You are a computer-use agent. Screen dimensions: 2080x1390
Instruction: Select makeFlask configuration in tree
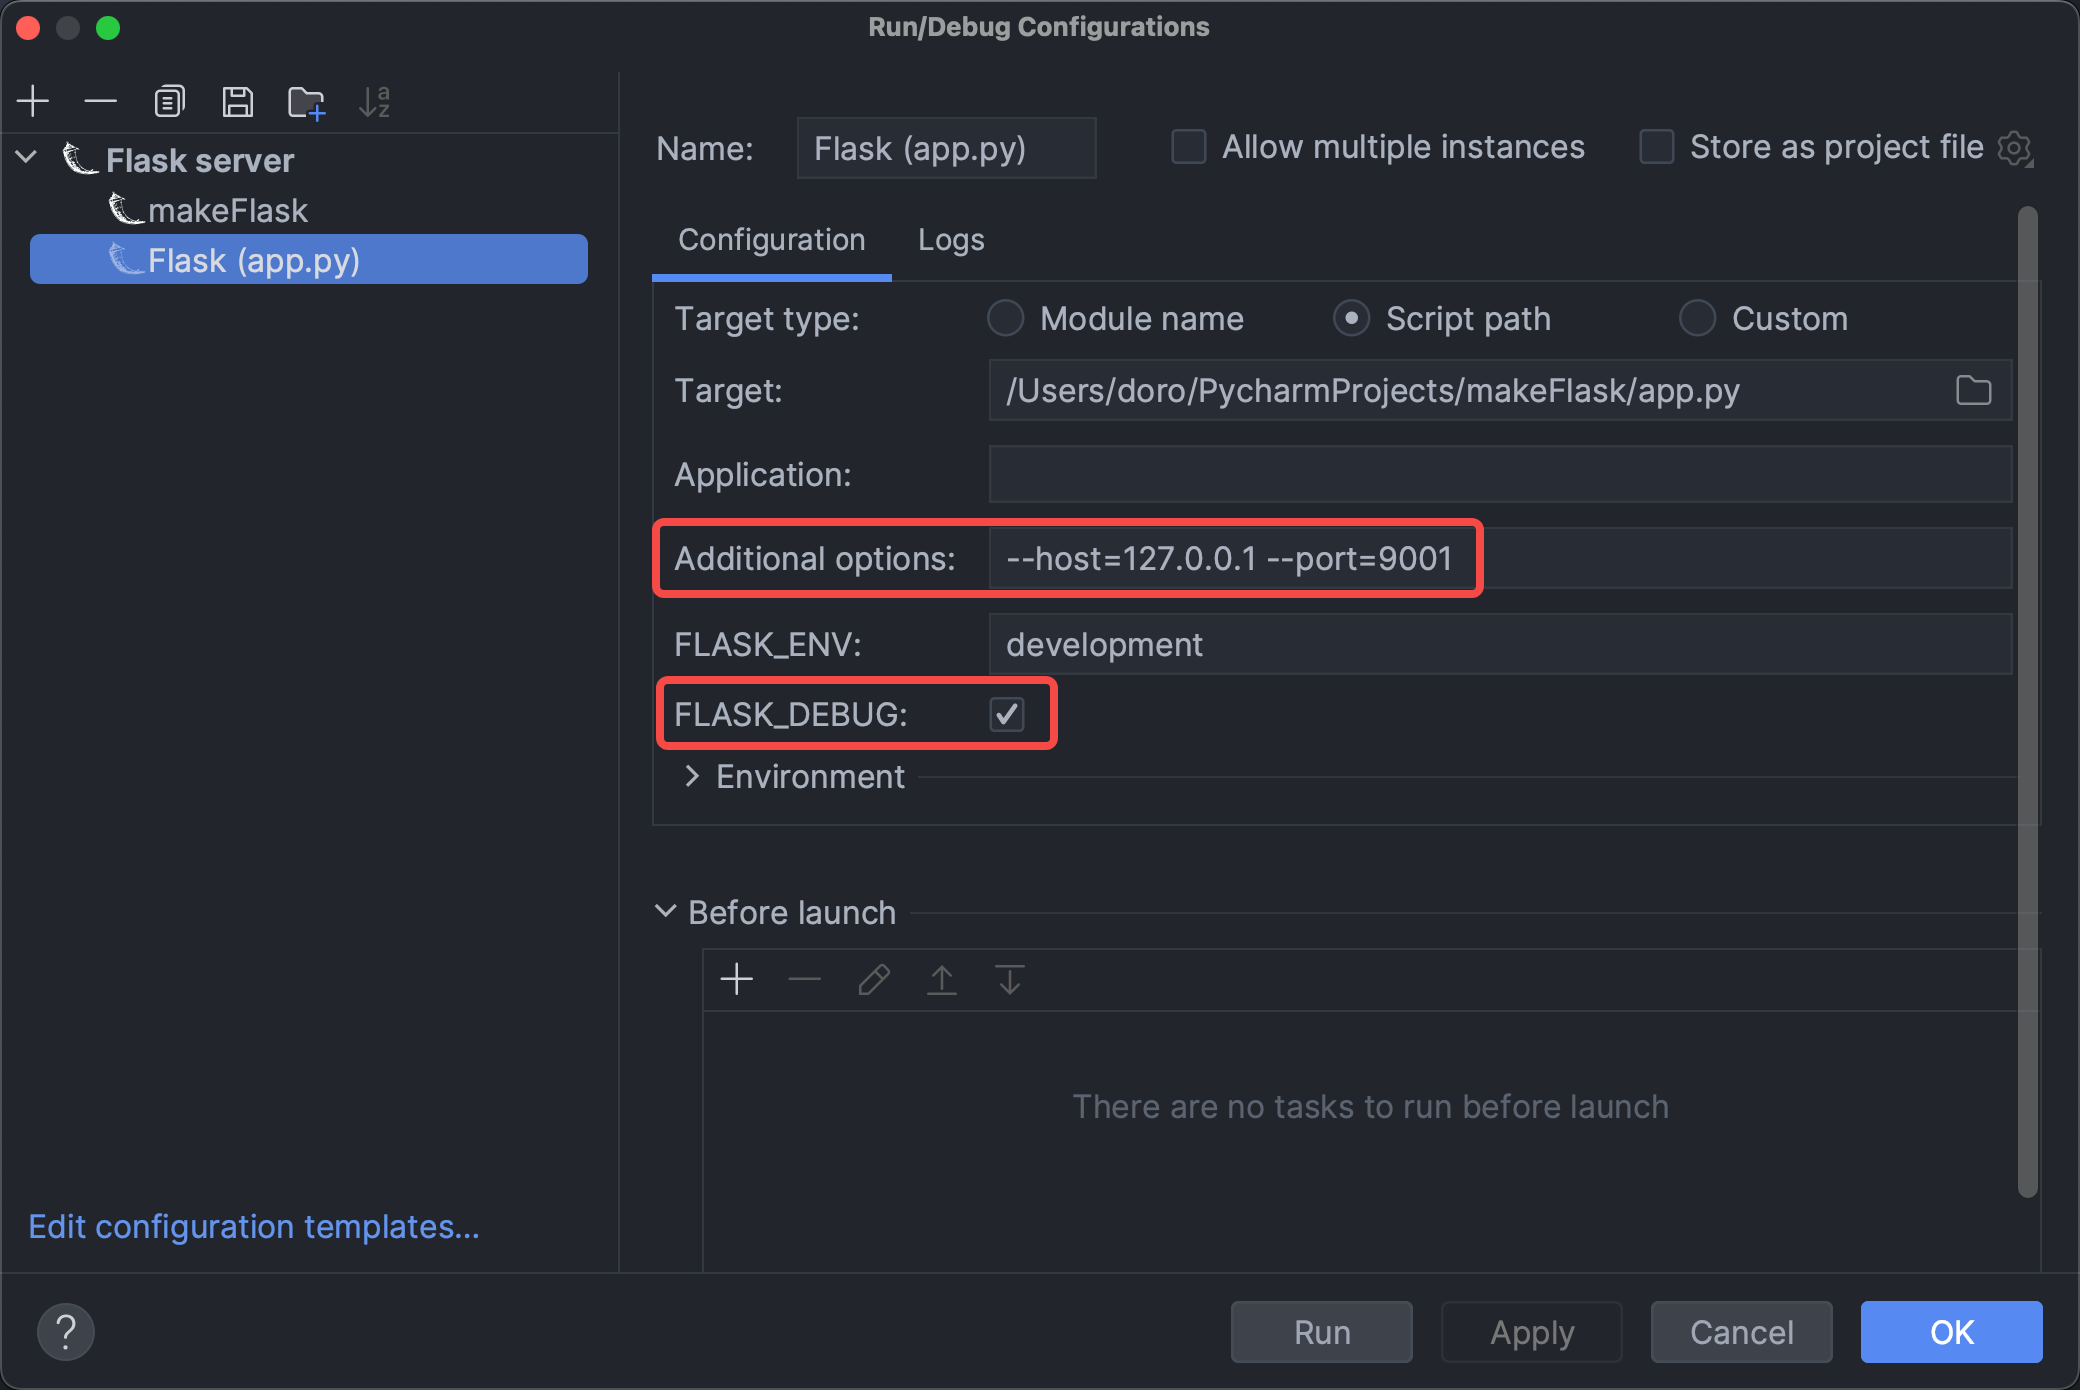[x=227, y=210]
